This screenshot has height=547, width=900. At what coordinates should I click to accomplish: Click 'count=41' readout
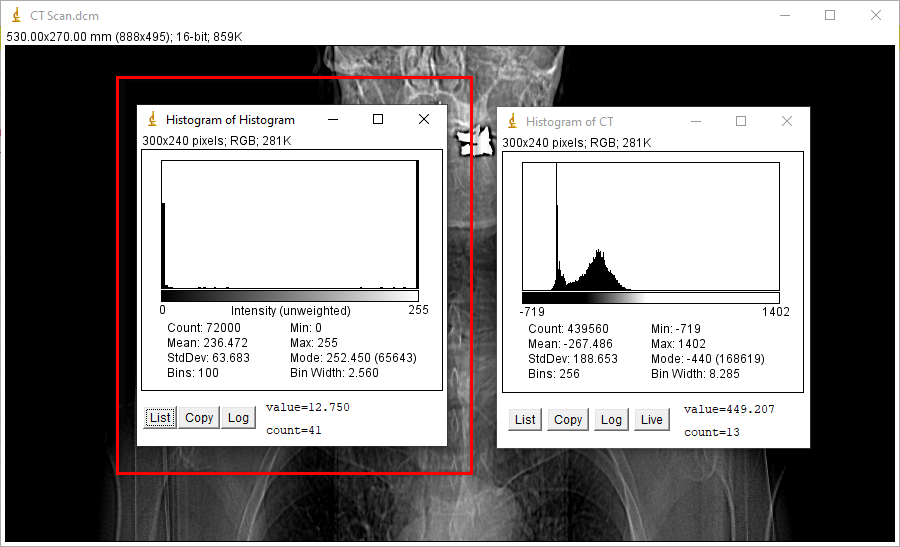point(293,430)
